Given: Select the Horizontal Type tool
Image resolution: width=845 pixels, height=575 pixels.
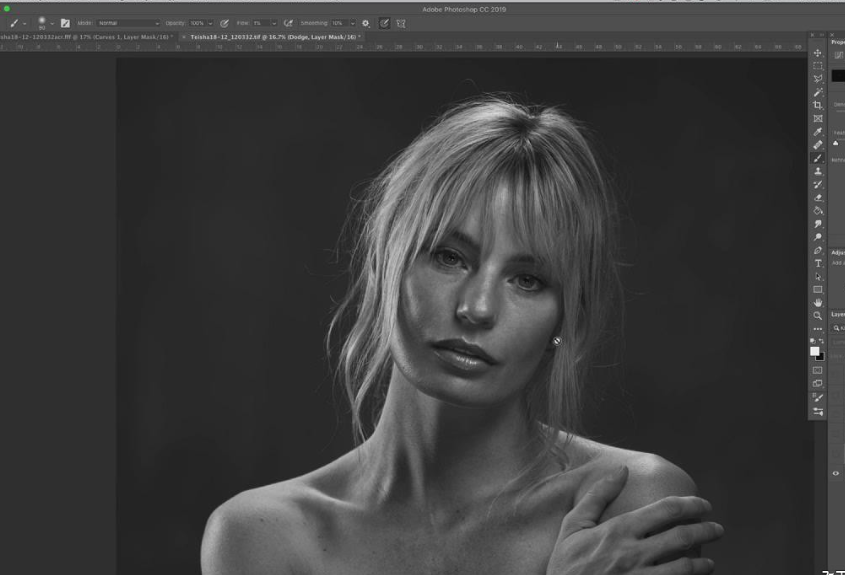Looking at the screenshot, I should pos(818,263).
